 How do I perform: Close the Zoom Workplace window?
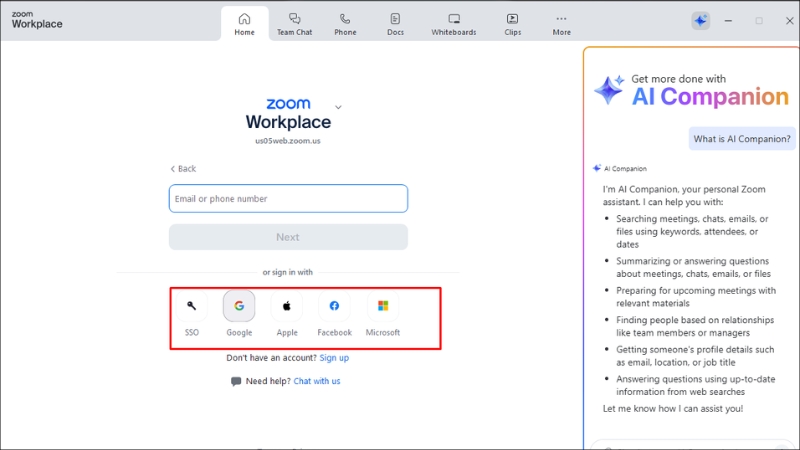click(789, 21)
